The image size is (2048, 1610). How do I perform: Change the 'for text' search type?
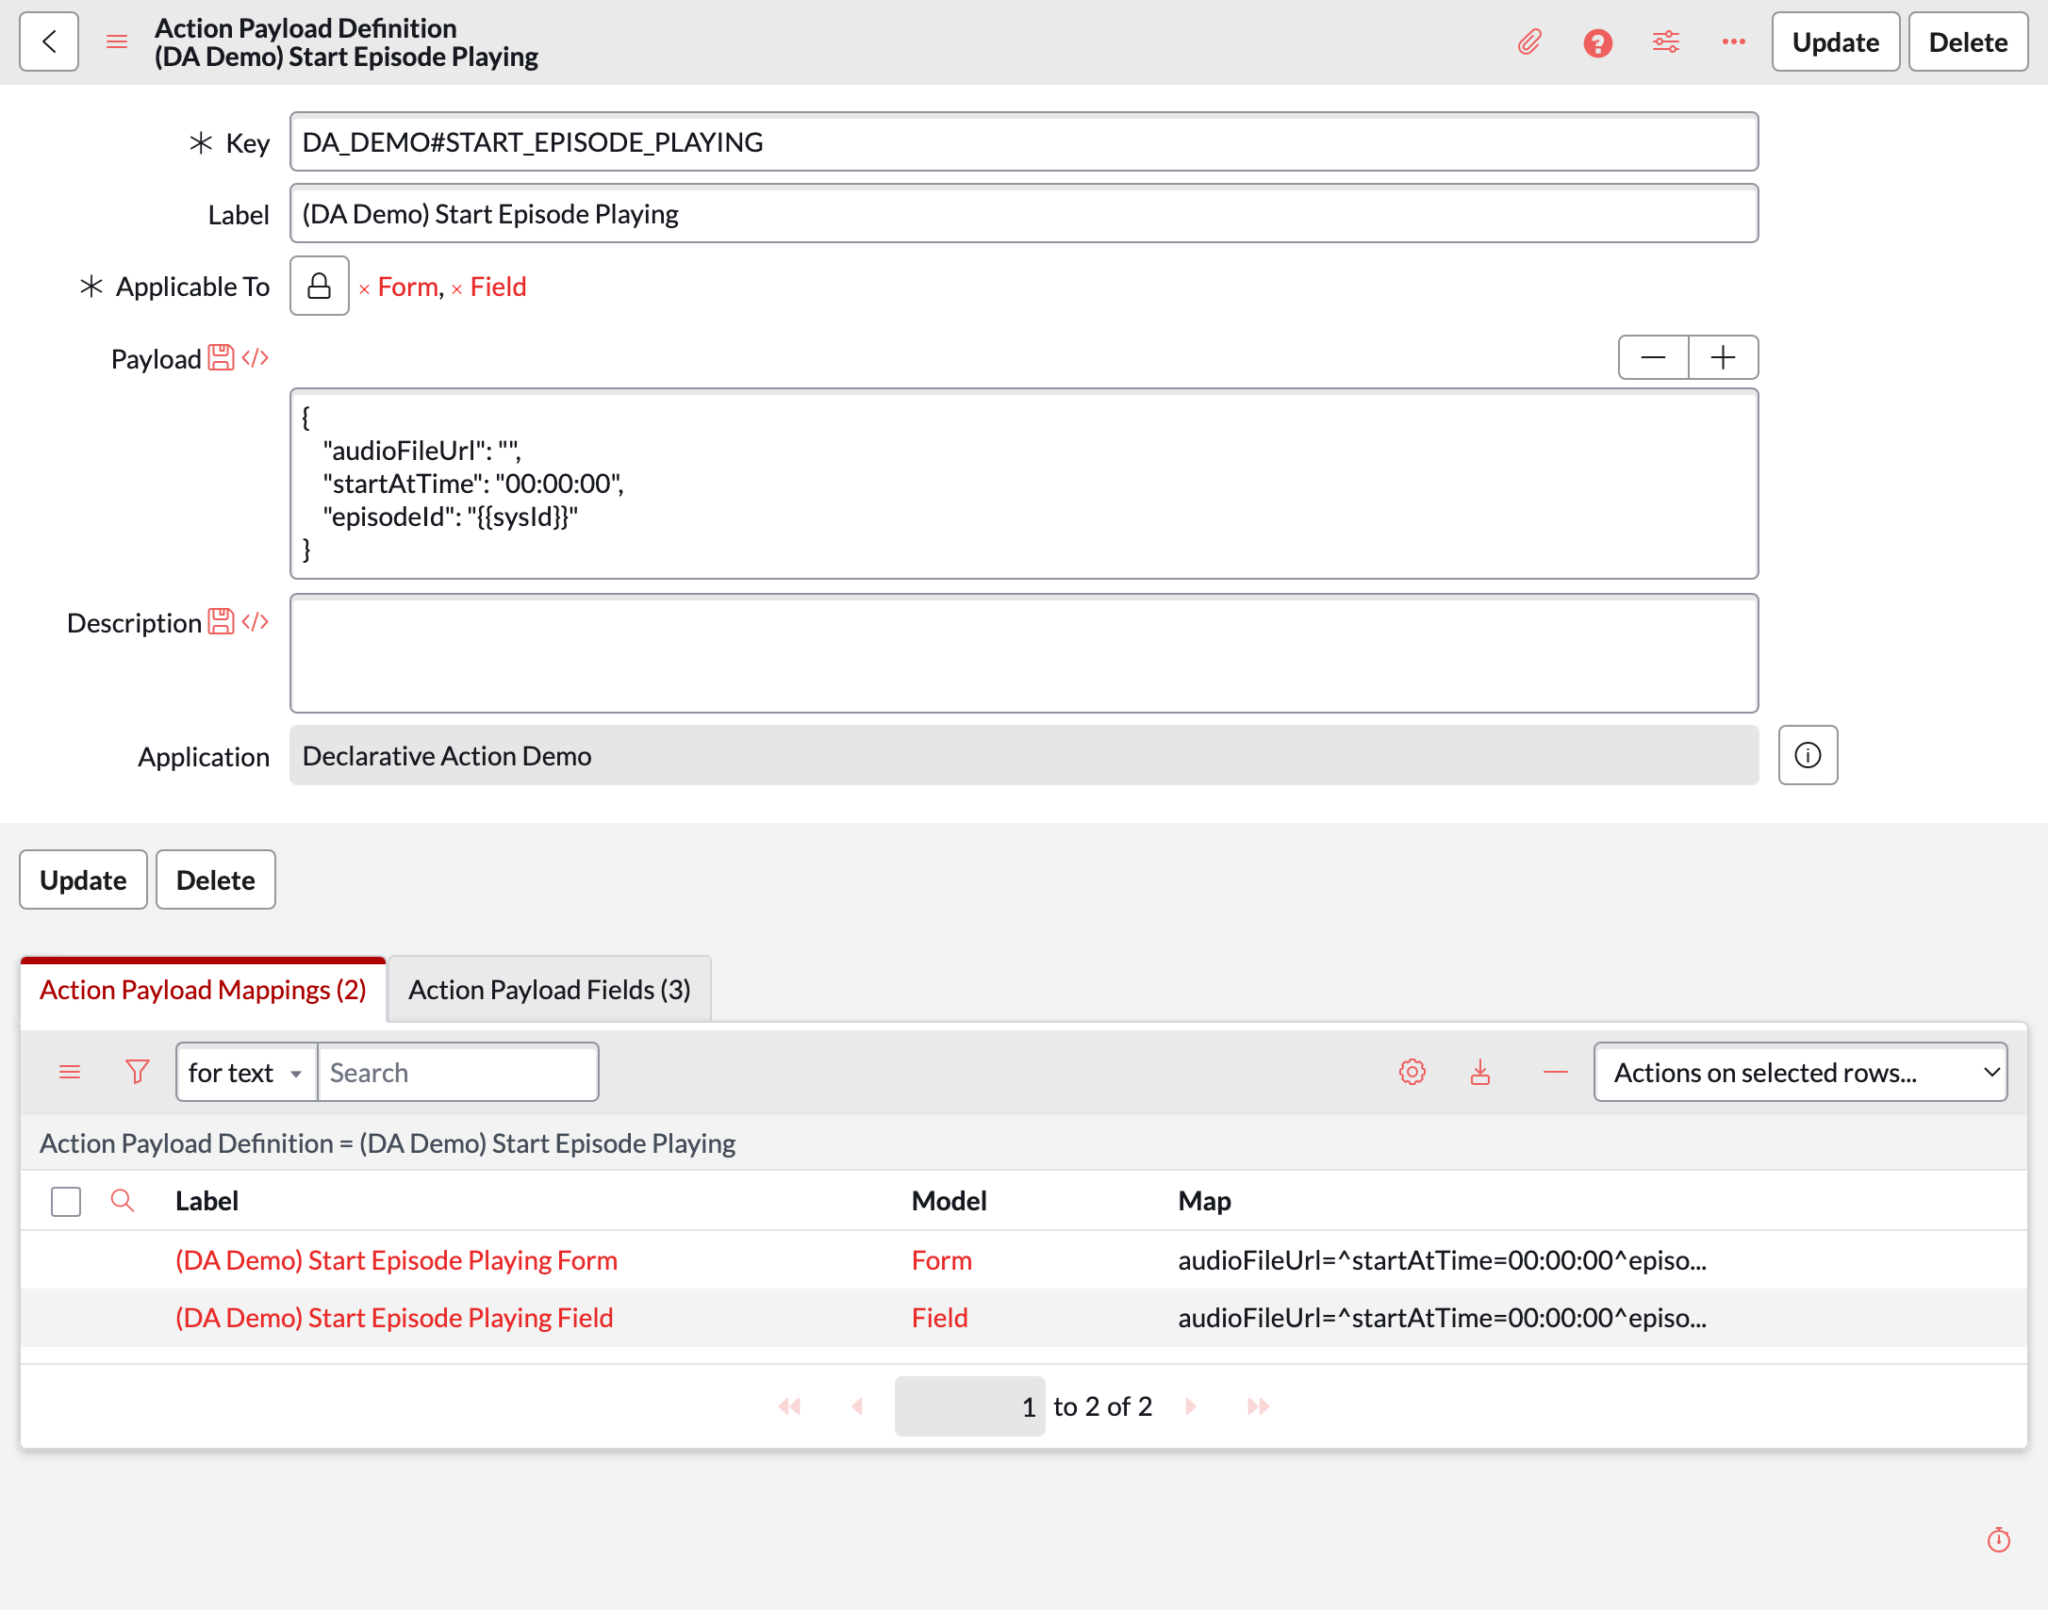(x=244, y=1071)
